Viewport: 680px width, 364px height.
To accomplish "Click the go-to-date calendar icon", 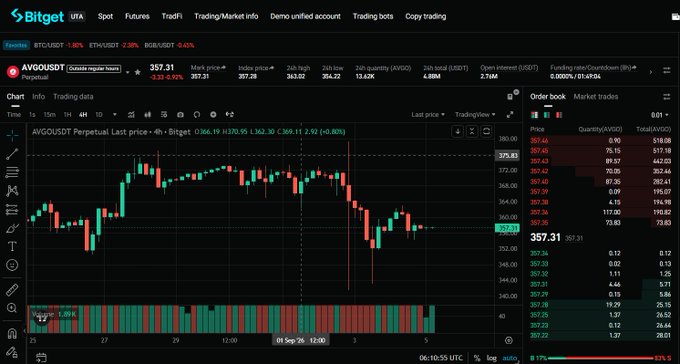I will click(41, 357).
